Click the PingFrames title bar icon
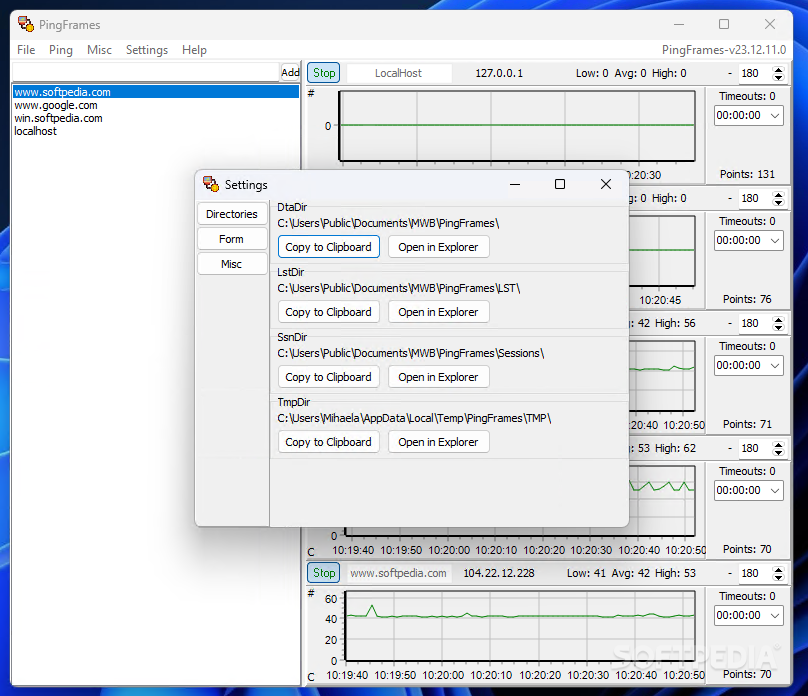 click(x=26, y=24)
